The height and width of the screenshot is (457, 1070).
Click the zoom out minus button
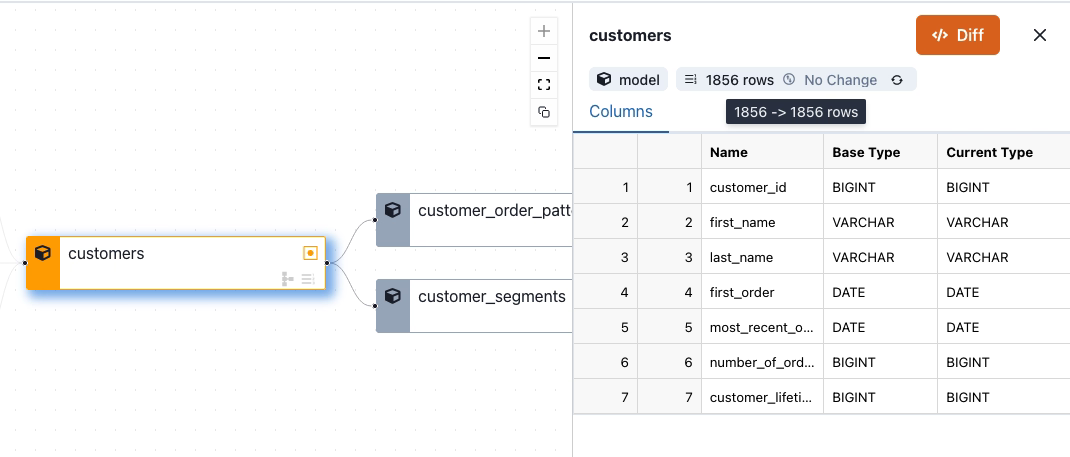pos(544,58)
